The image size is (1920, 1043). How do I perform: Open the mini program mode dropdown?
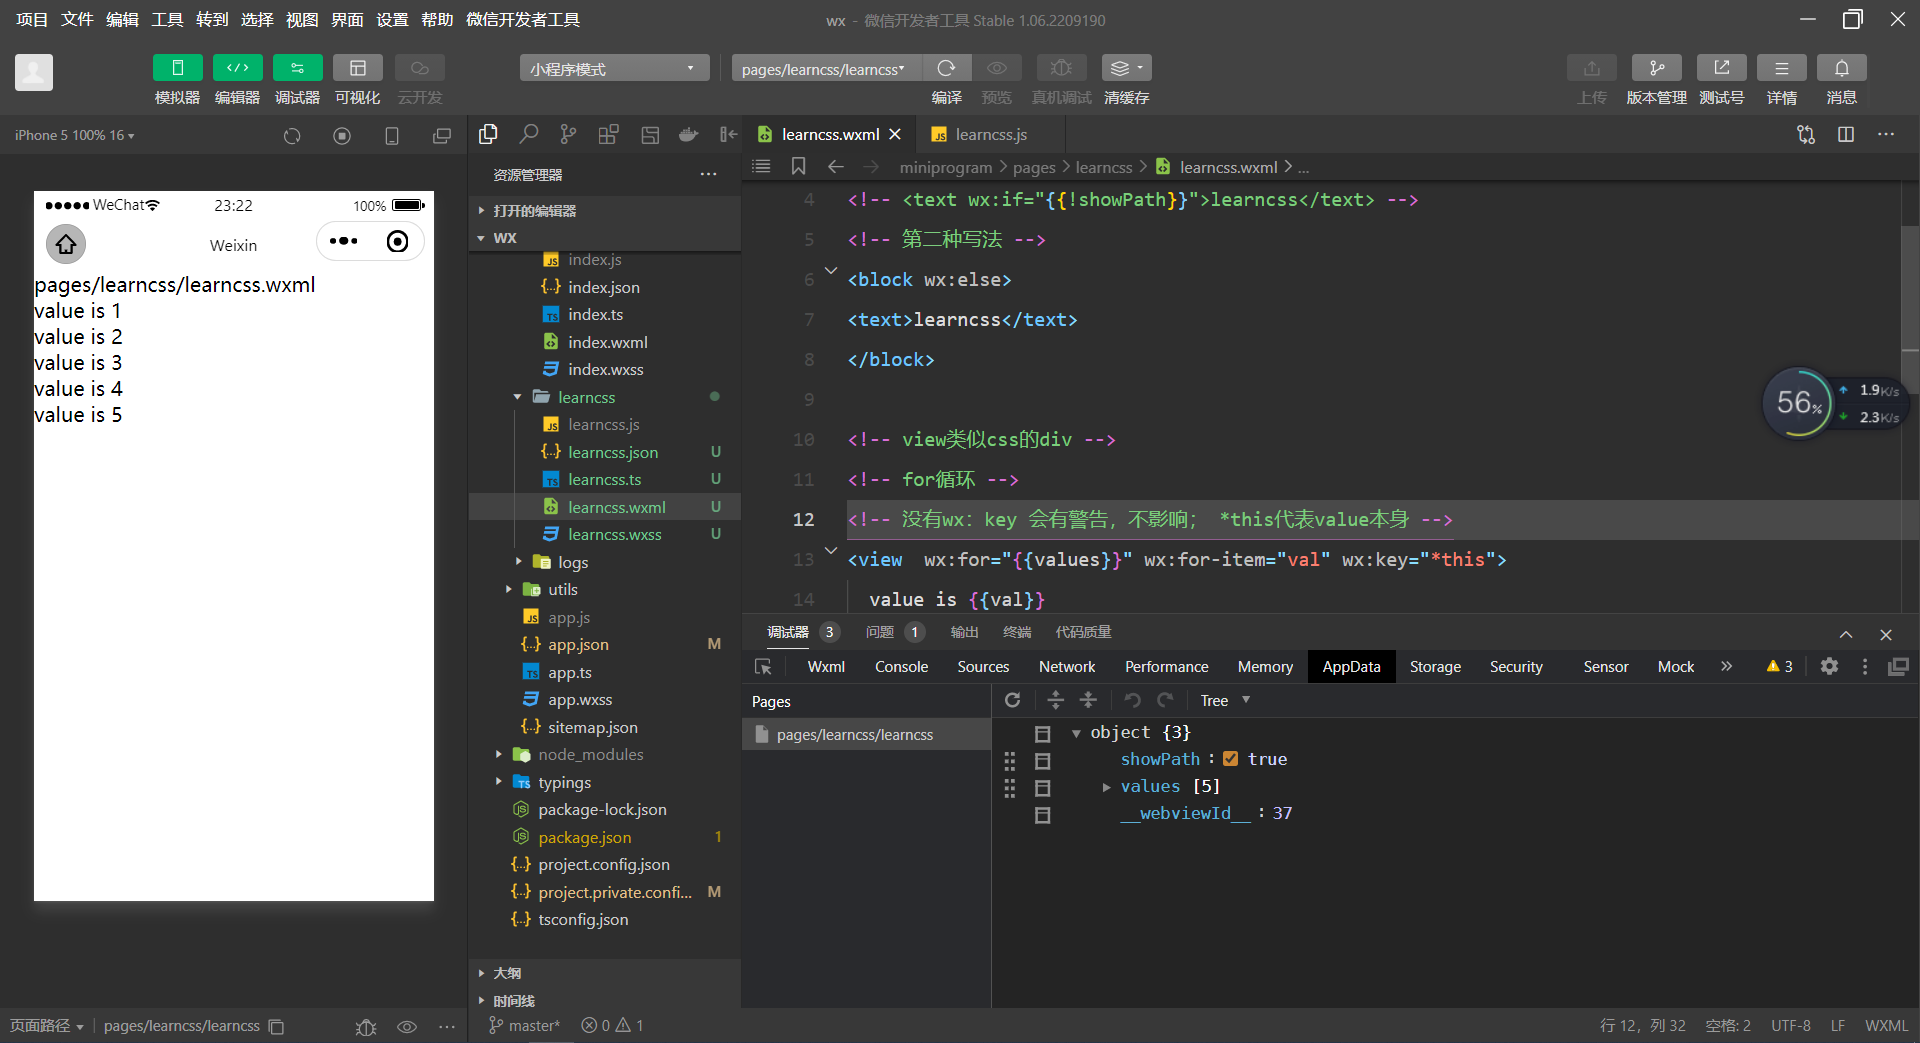pos(613,68)
